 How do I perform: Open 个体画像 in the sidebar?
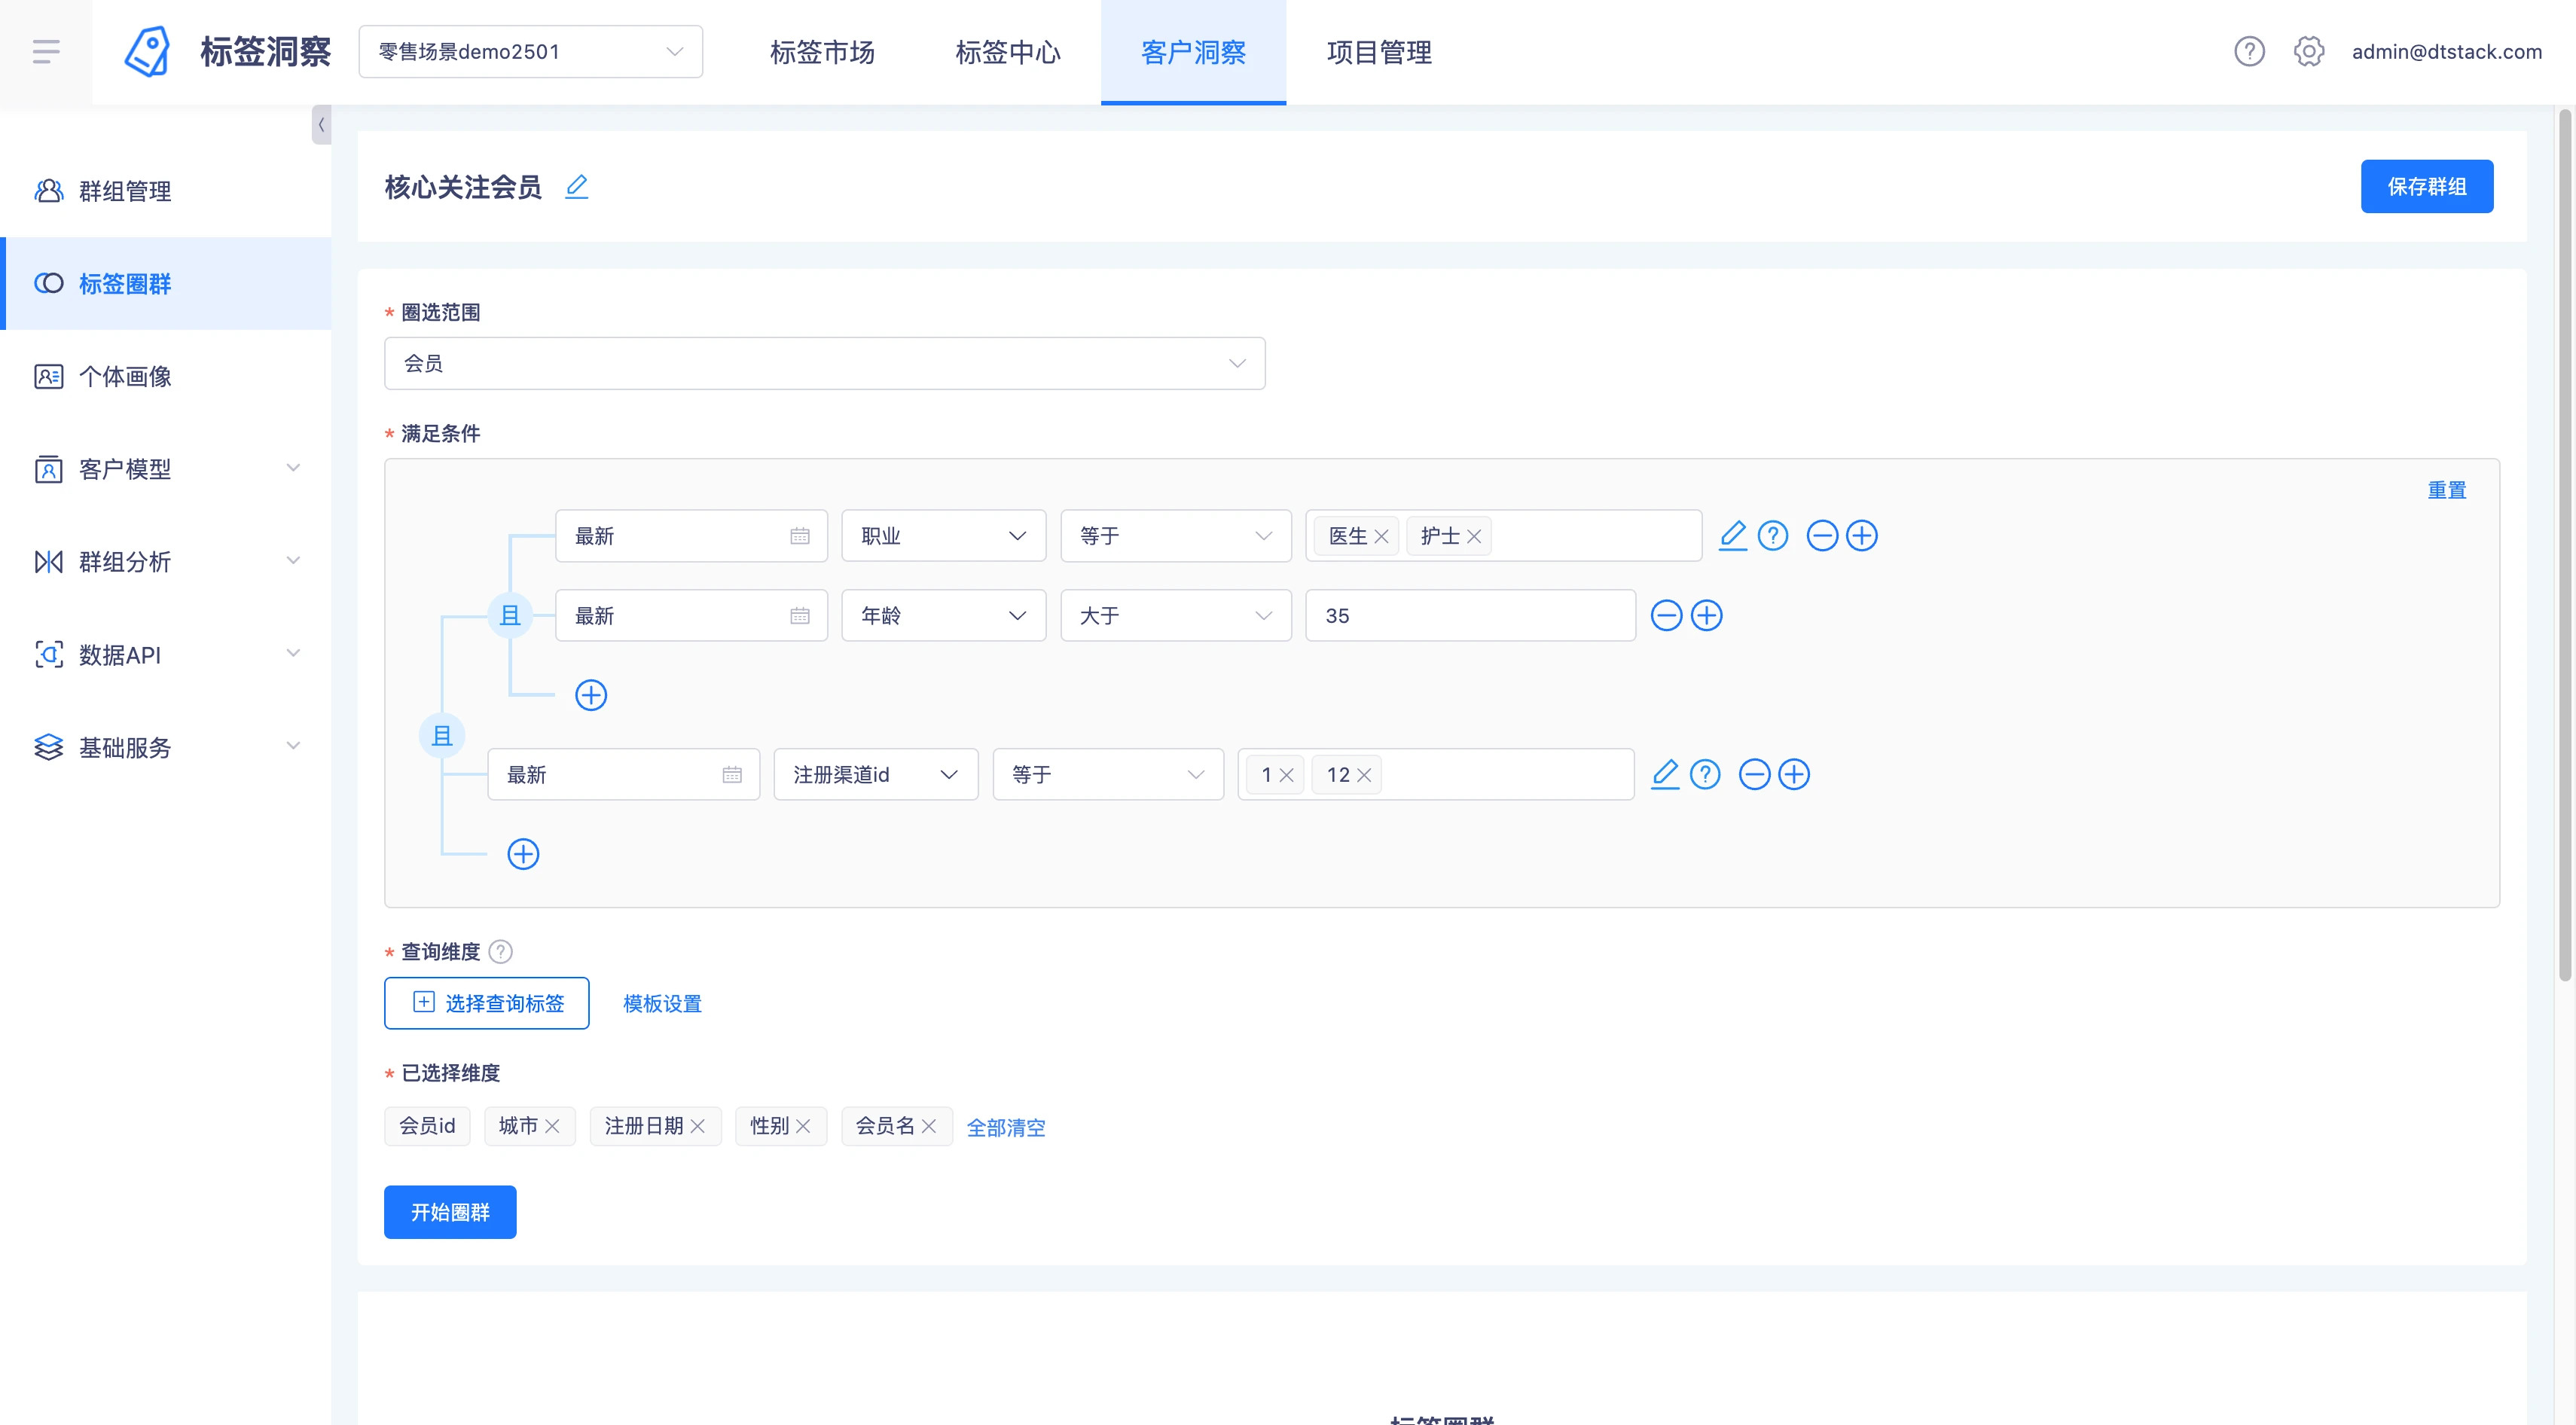166,376
